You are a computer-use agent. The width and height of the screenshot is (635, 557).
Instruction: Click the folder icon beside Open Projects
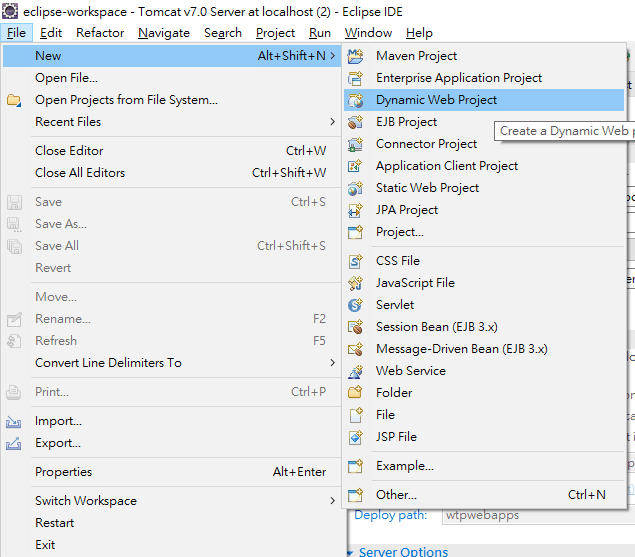14,100
